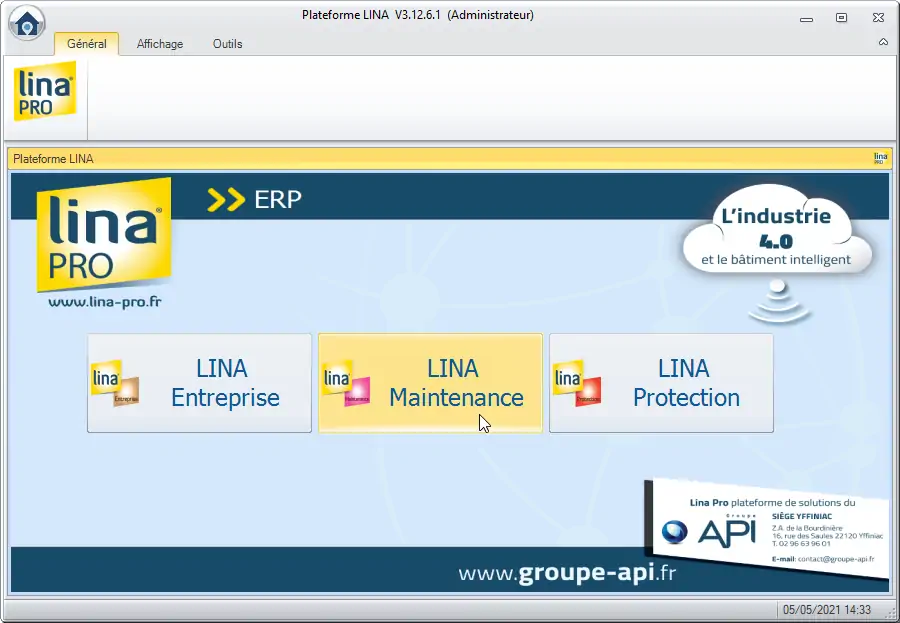Launch the LINA Maintenance module
Screen dimensions: 900x623
tap(430, 383)
